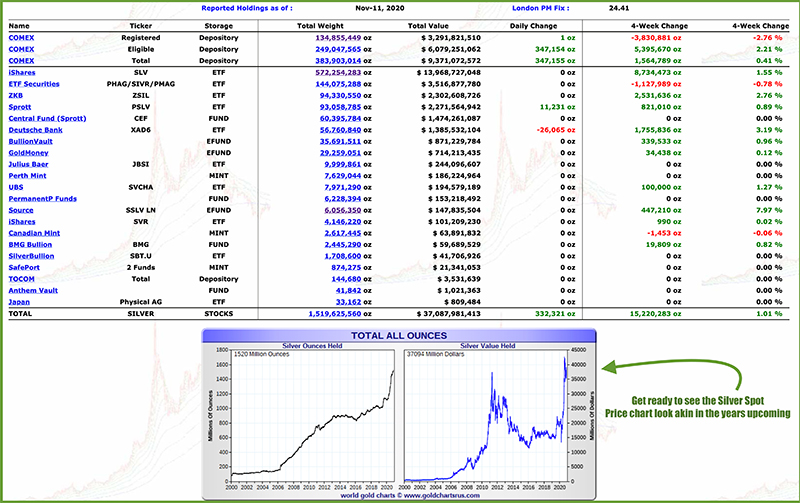Click the Storage column header

coord(218,26)
